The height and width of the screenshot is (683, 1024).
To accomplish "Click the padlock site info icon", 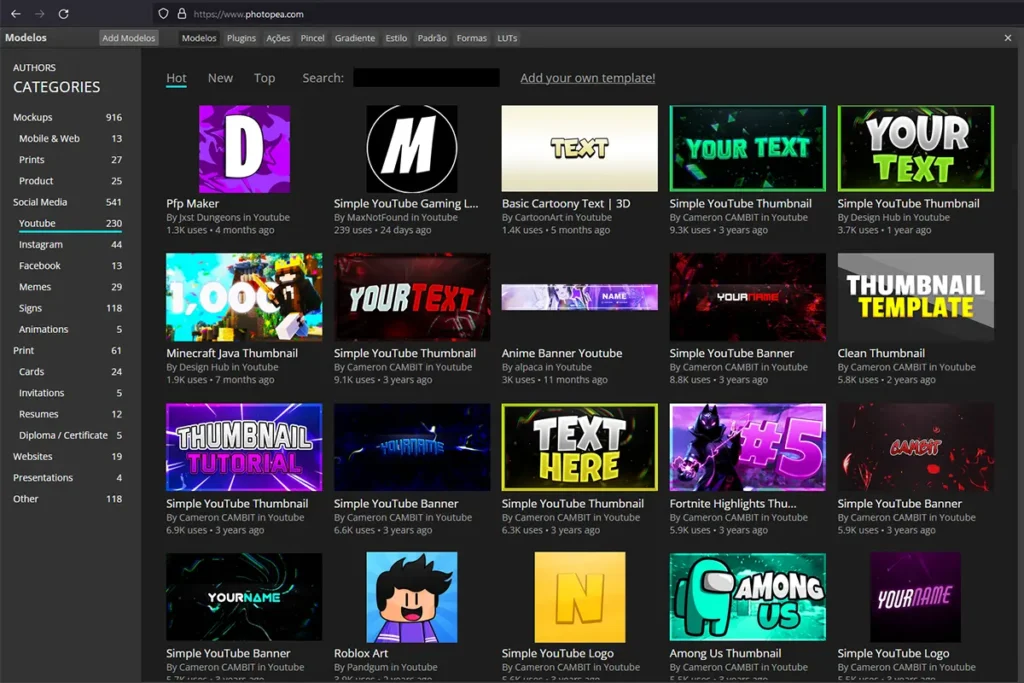I will [182, 14].
